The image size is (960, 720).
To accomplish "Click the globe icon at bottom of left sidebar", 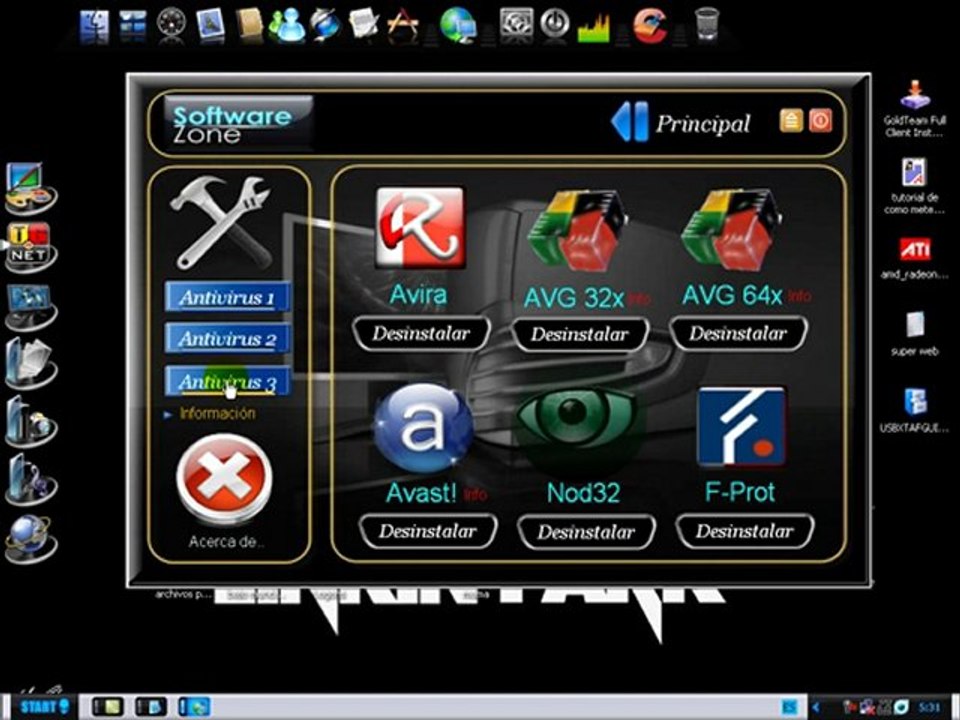I will tap(30, 539).
